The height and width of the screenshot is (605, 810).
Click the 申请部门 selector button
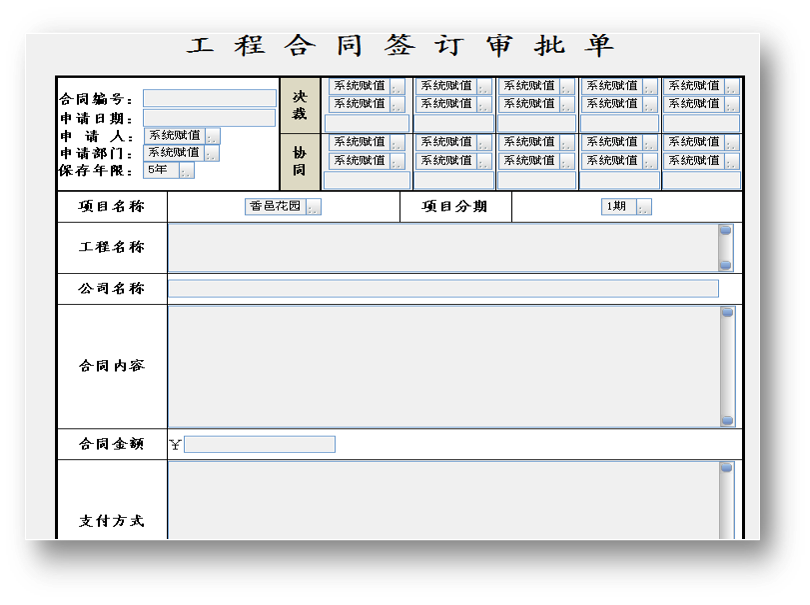(x=211, y=153)
